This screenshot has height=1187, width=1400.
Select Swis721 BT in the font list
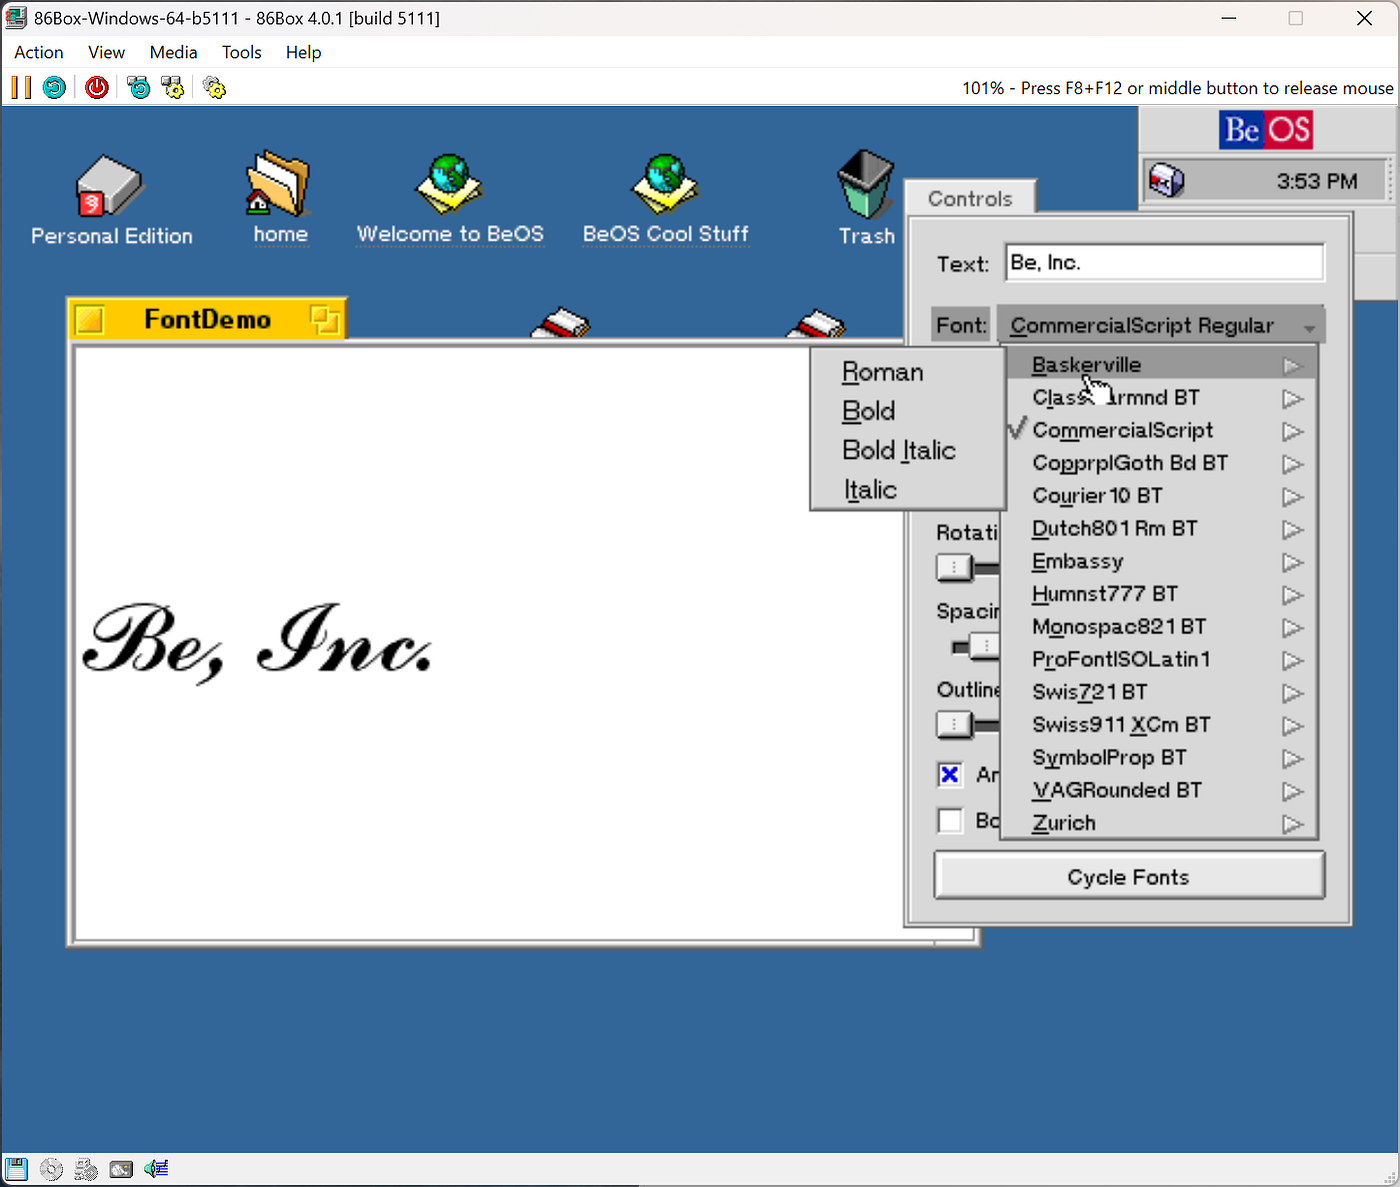pyautogui.click(x=1160, y=692)
